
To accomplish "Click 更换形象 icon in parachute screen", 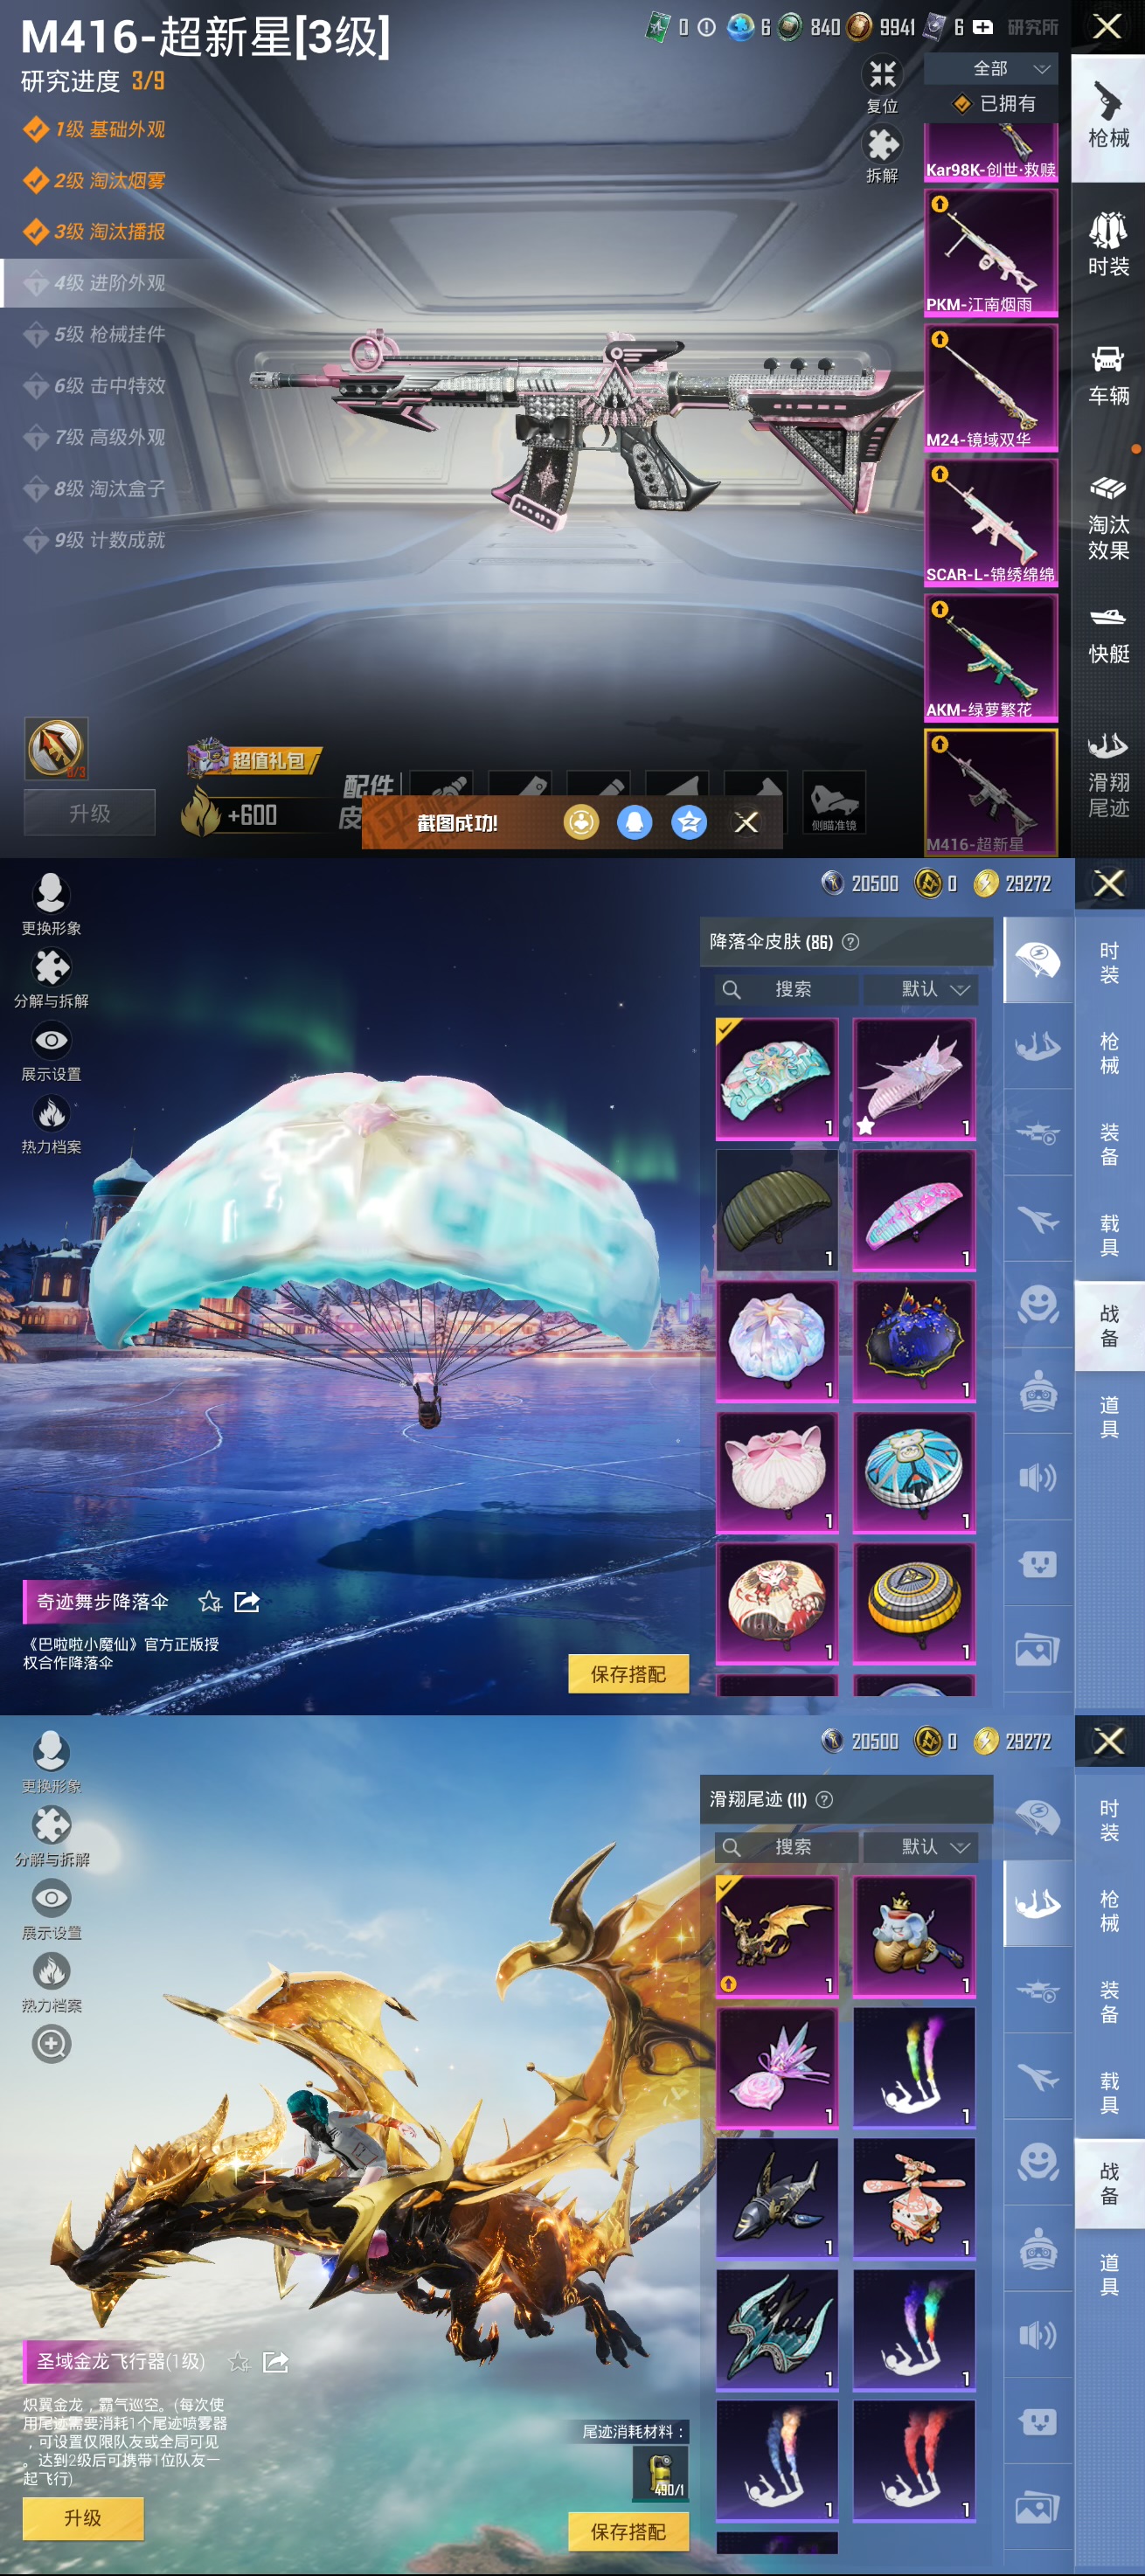I will coord(50,892).
